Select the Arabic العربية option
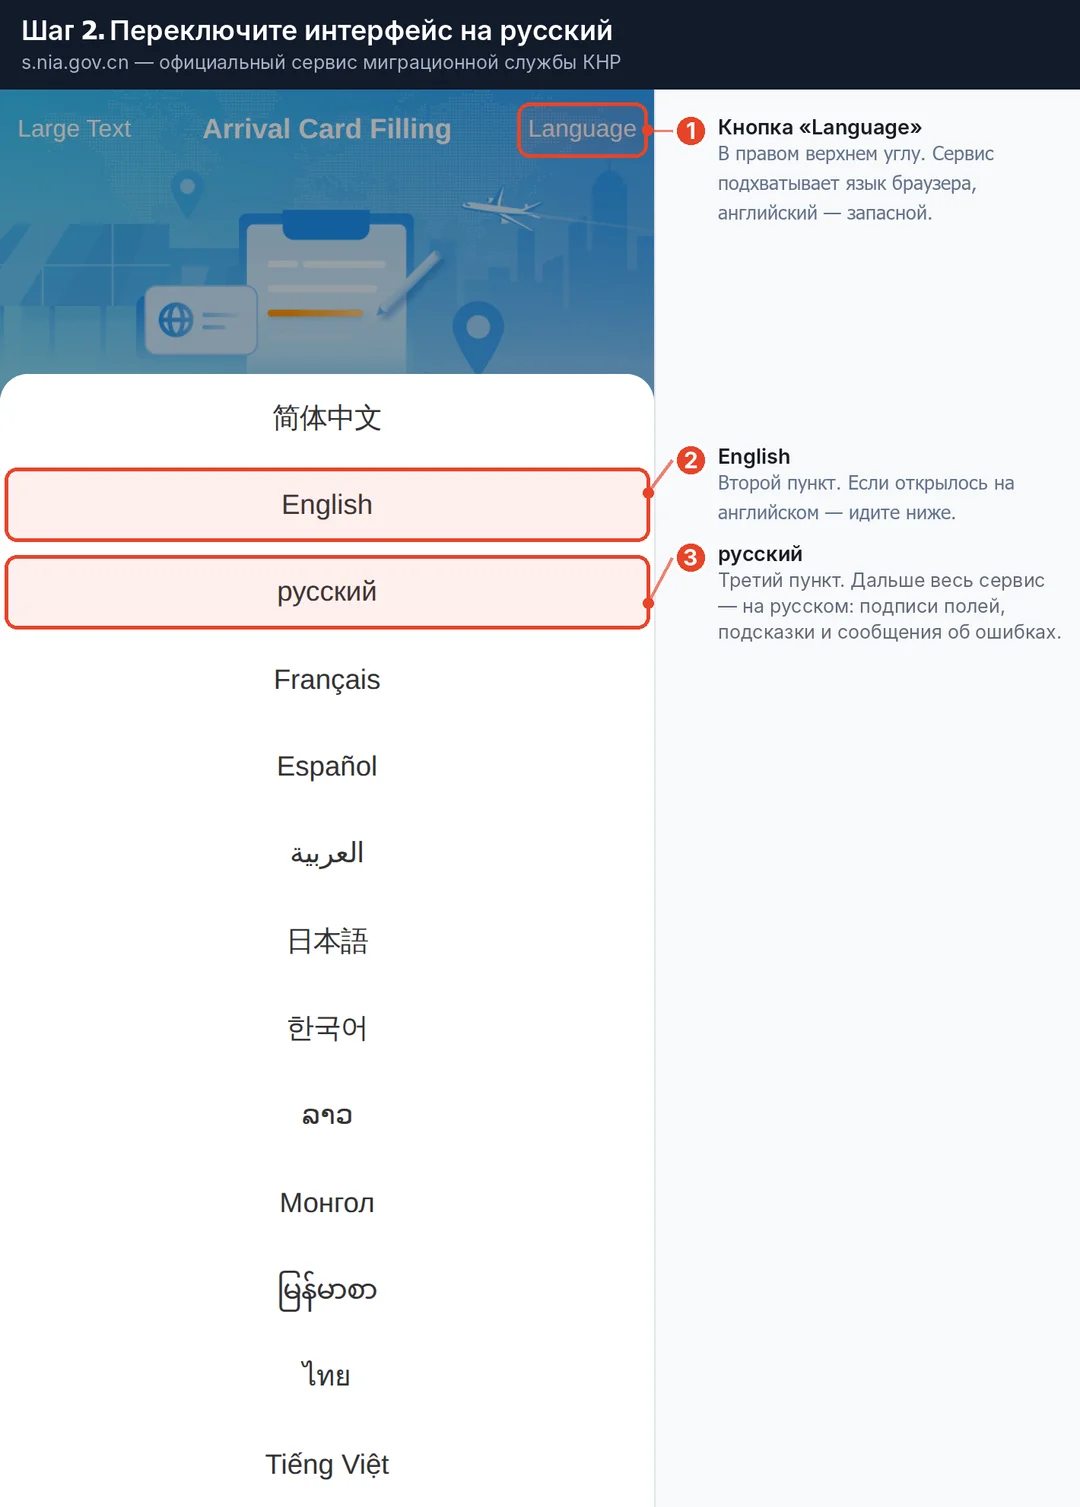The image size is (1080, 1507). 327,853
